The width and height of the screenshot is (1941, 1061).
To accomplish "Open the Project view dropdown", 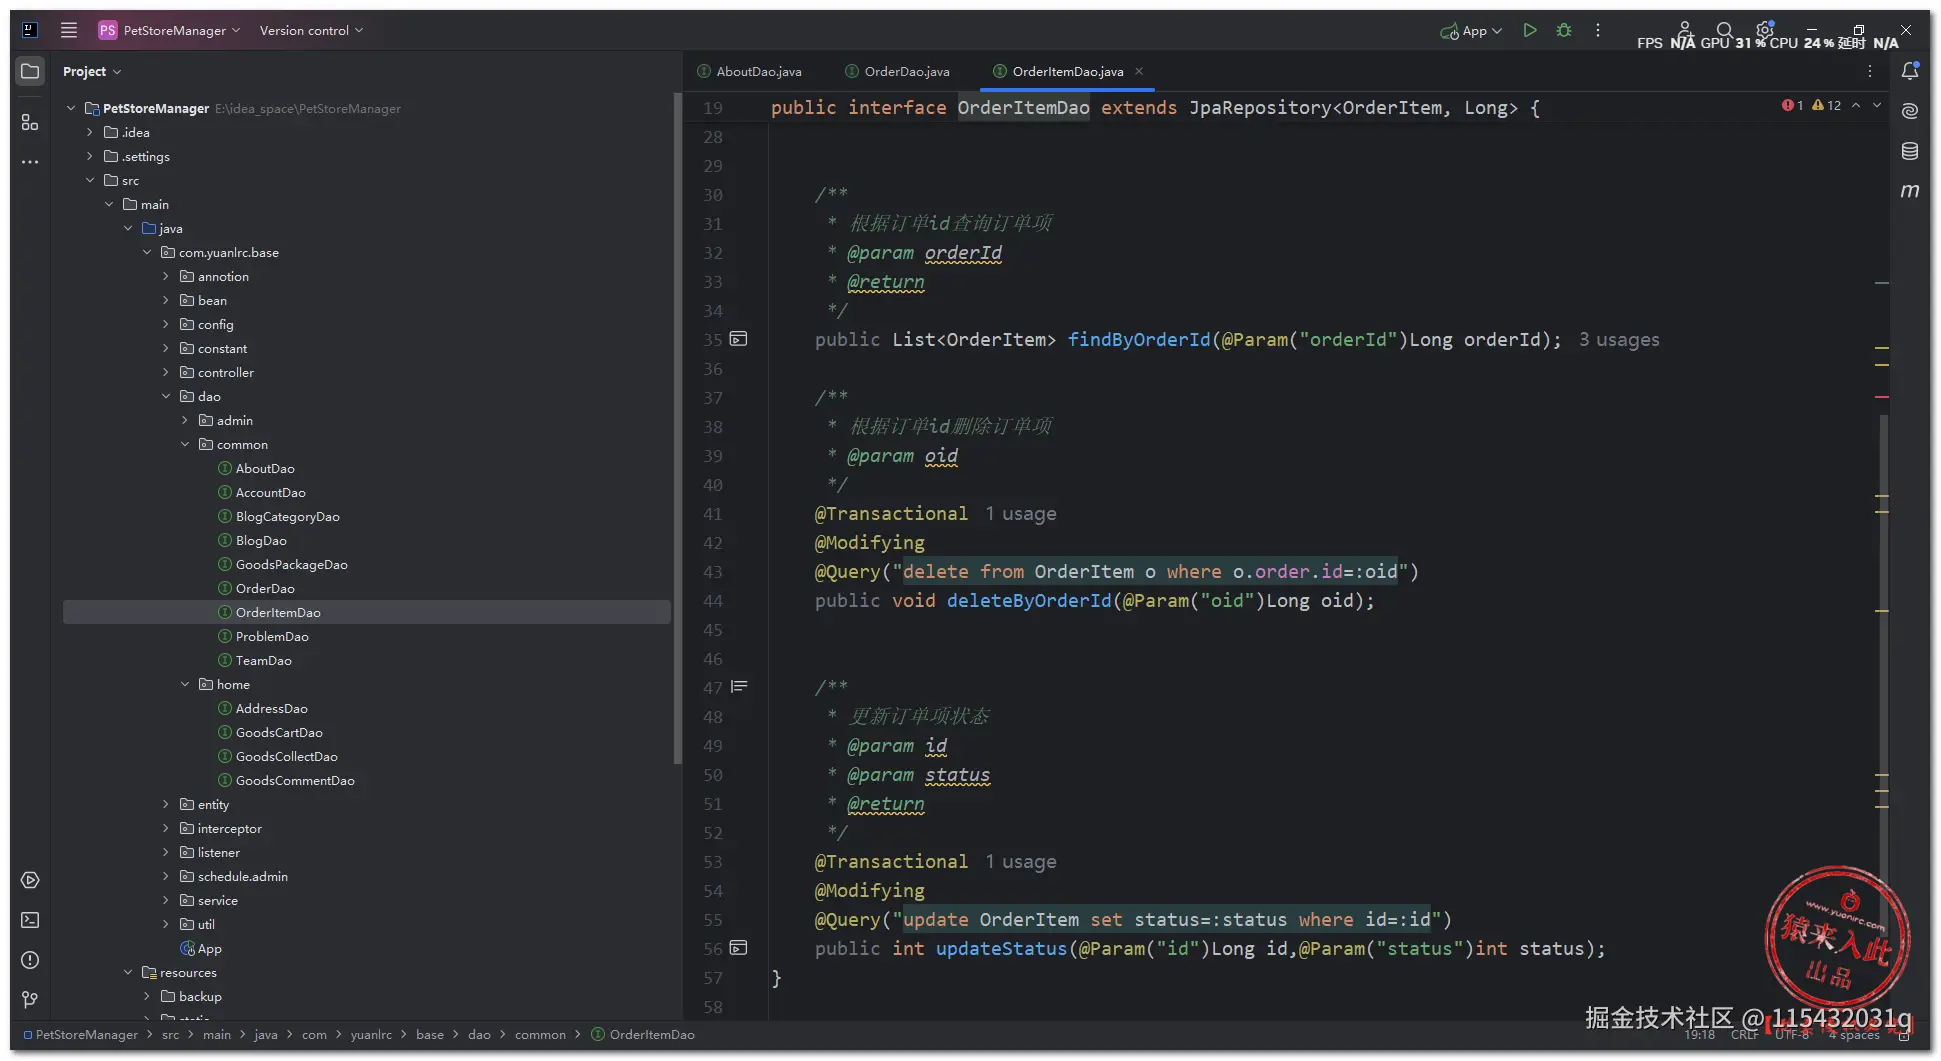I will [92, 71].
